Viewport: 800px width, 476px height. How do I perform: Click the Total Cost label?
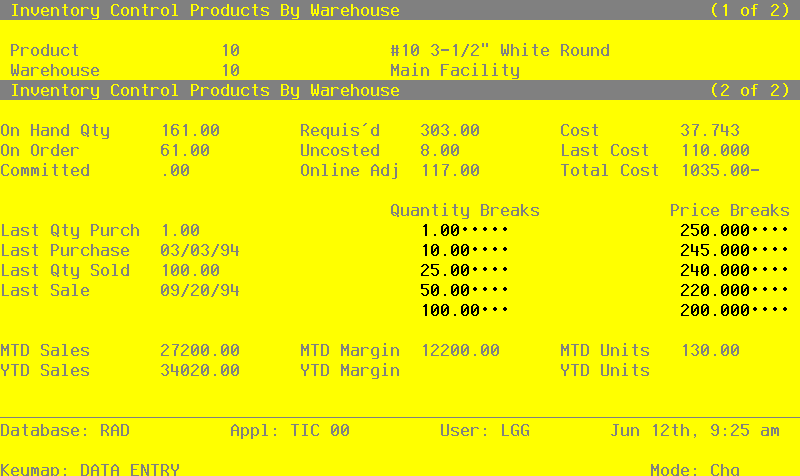pos(610,170)
